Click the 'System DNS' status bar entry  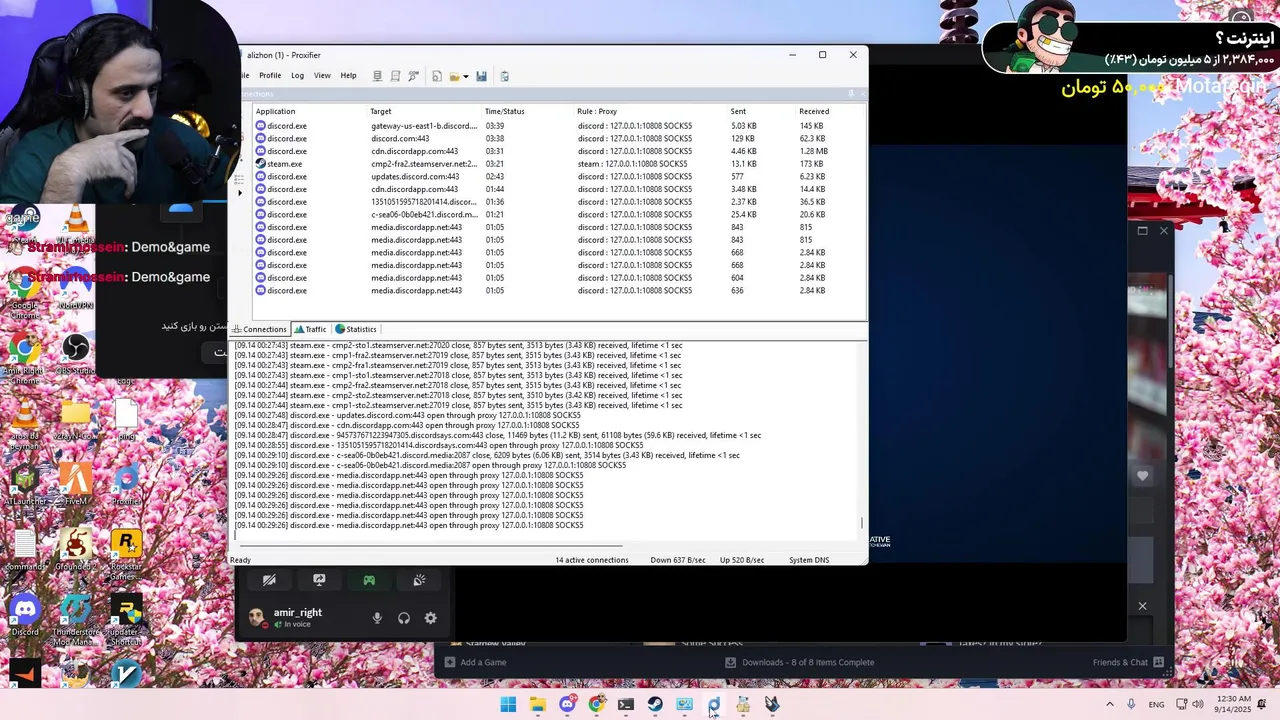coord(808,560)
